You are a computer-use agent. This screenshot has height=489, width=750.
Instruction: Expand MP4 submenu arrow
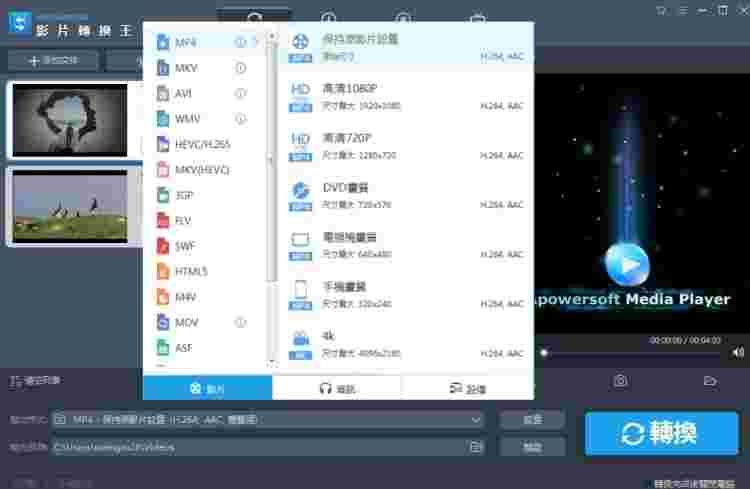(x=255, y=42)
